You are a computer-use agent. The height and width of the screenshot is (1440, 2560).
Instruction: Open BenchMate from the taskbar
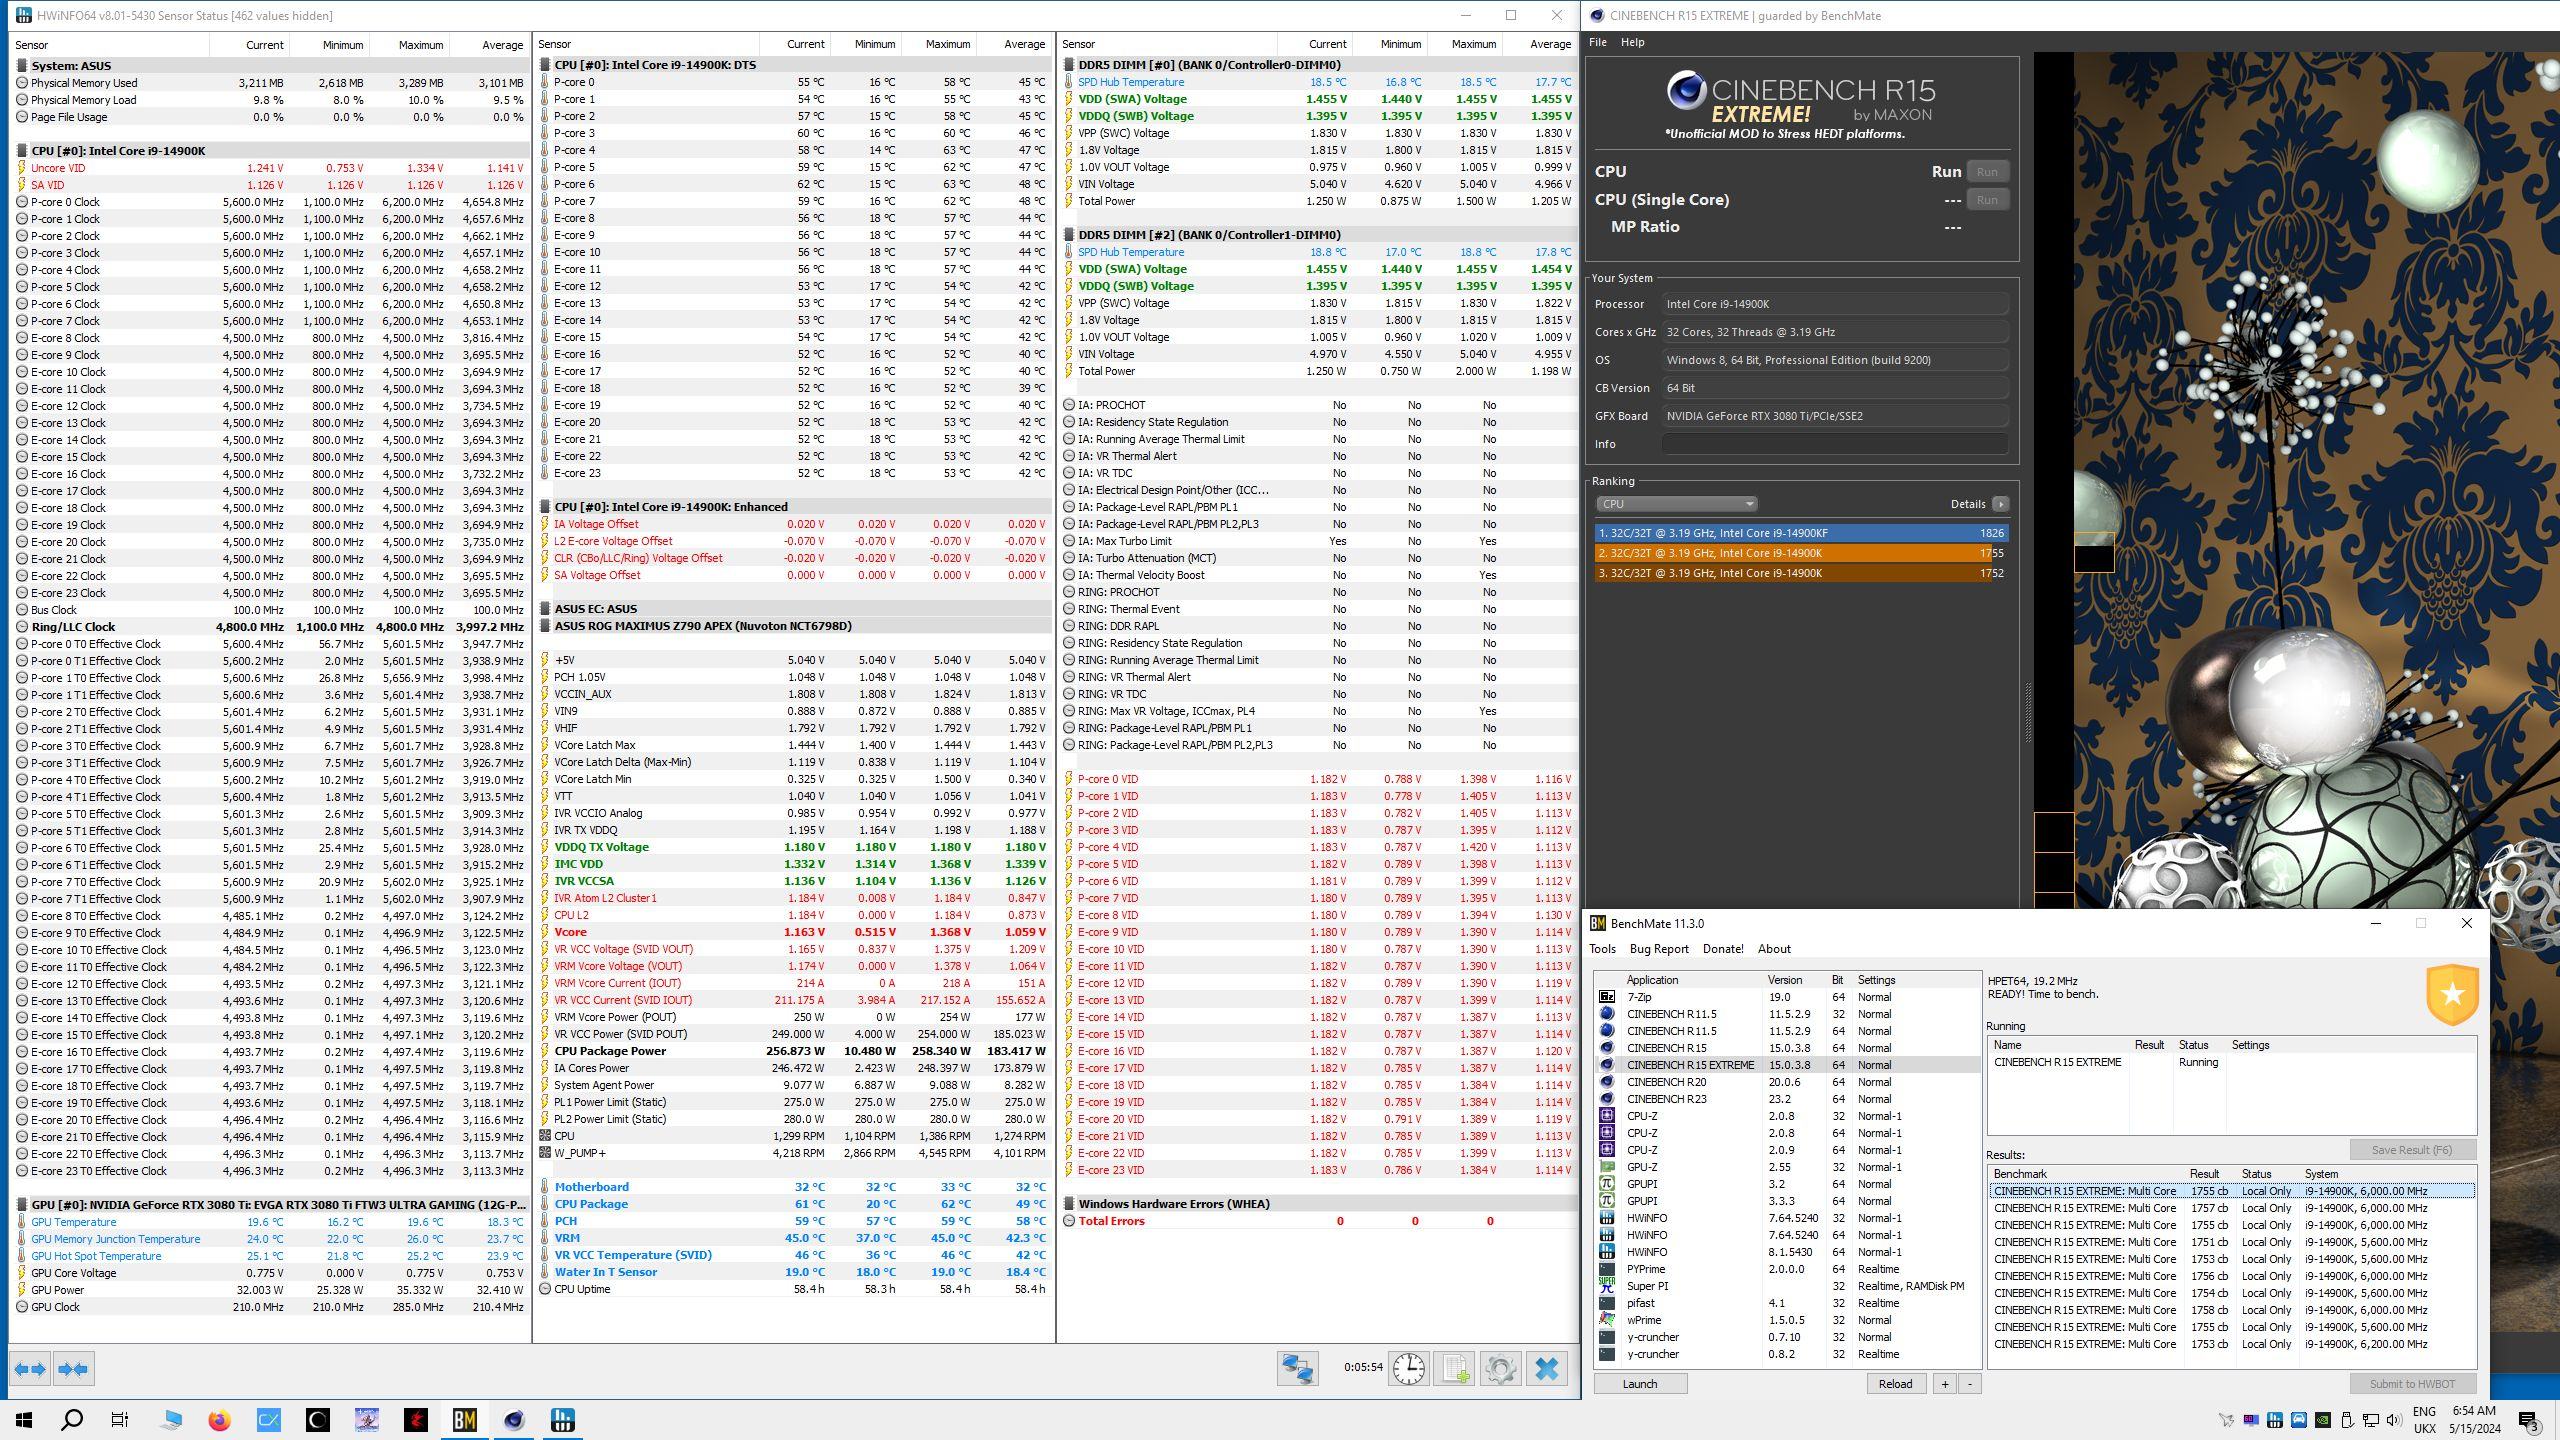pos(465,1420)
